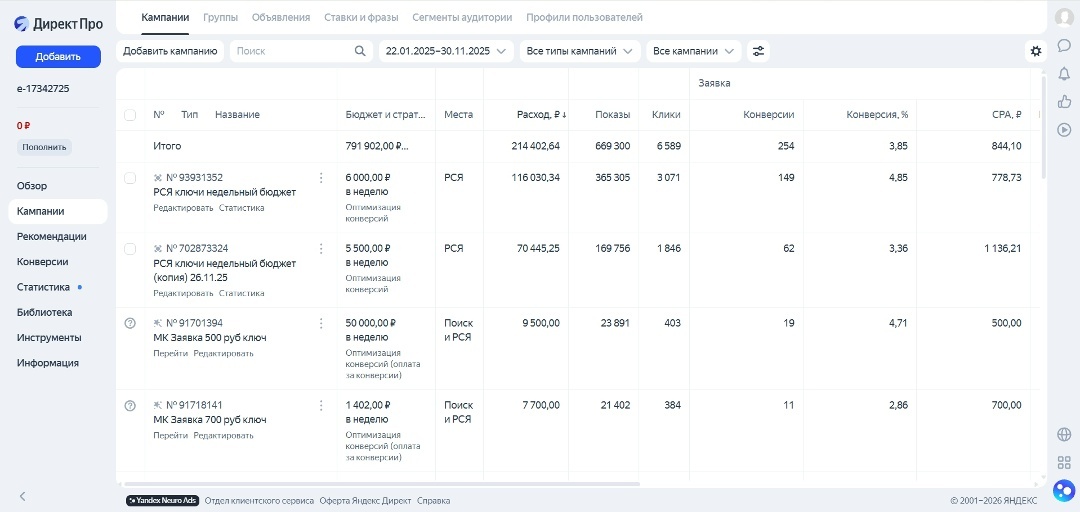Click the Показы column header
The image size is (1080, 512).
612,115
